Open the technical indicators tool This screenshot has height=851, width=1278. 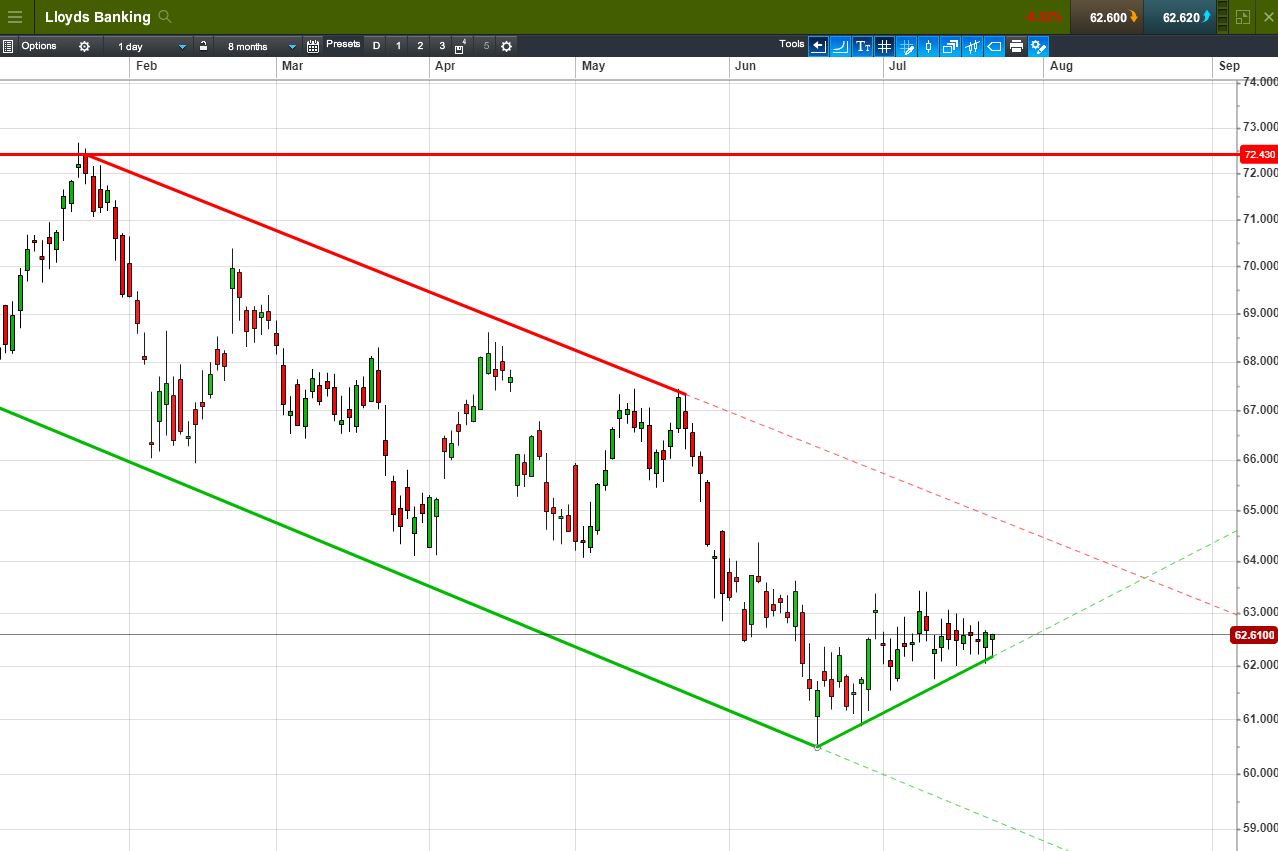coord(972,46)
